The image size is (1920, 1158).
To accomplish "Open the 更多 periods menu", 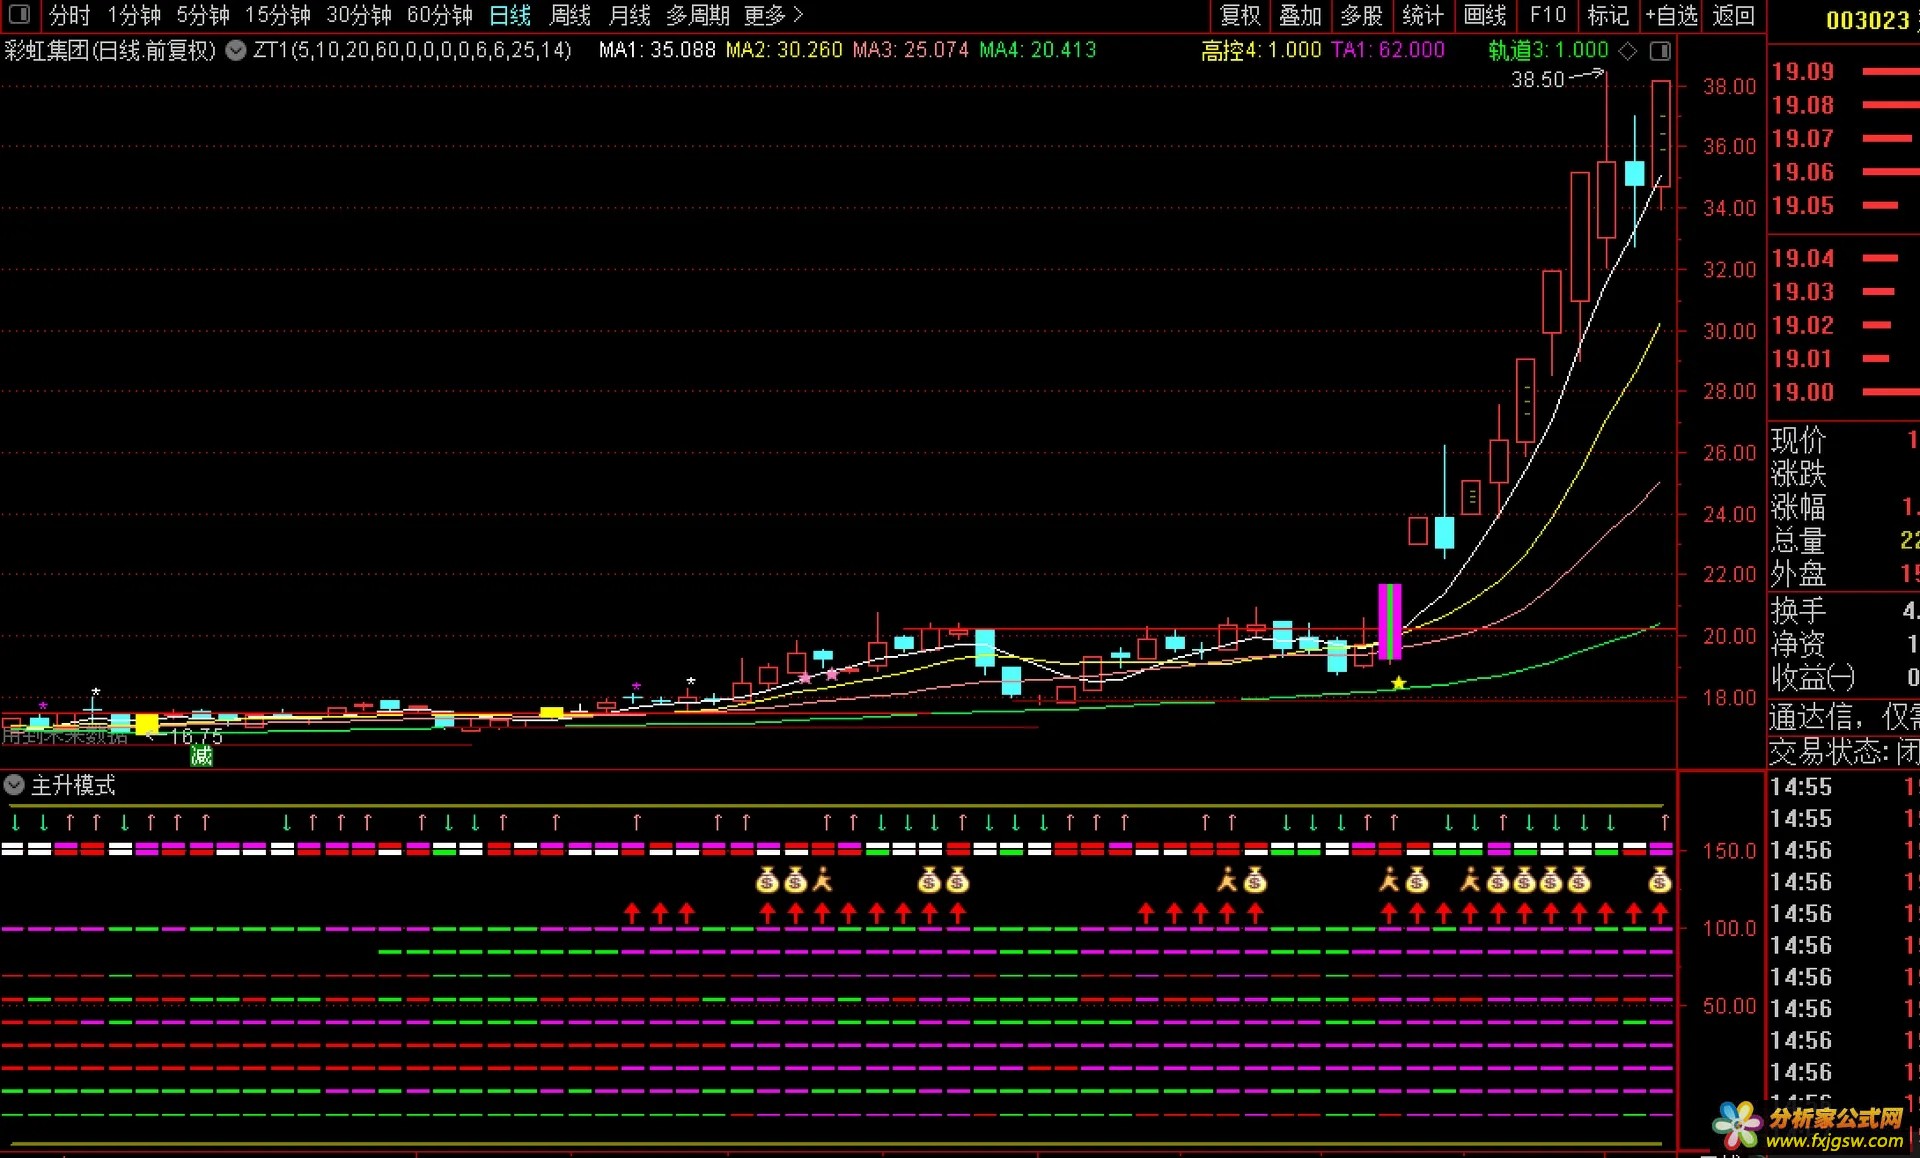I will click(773, 15).
